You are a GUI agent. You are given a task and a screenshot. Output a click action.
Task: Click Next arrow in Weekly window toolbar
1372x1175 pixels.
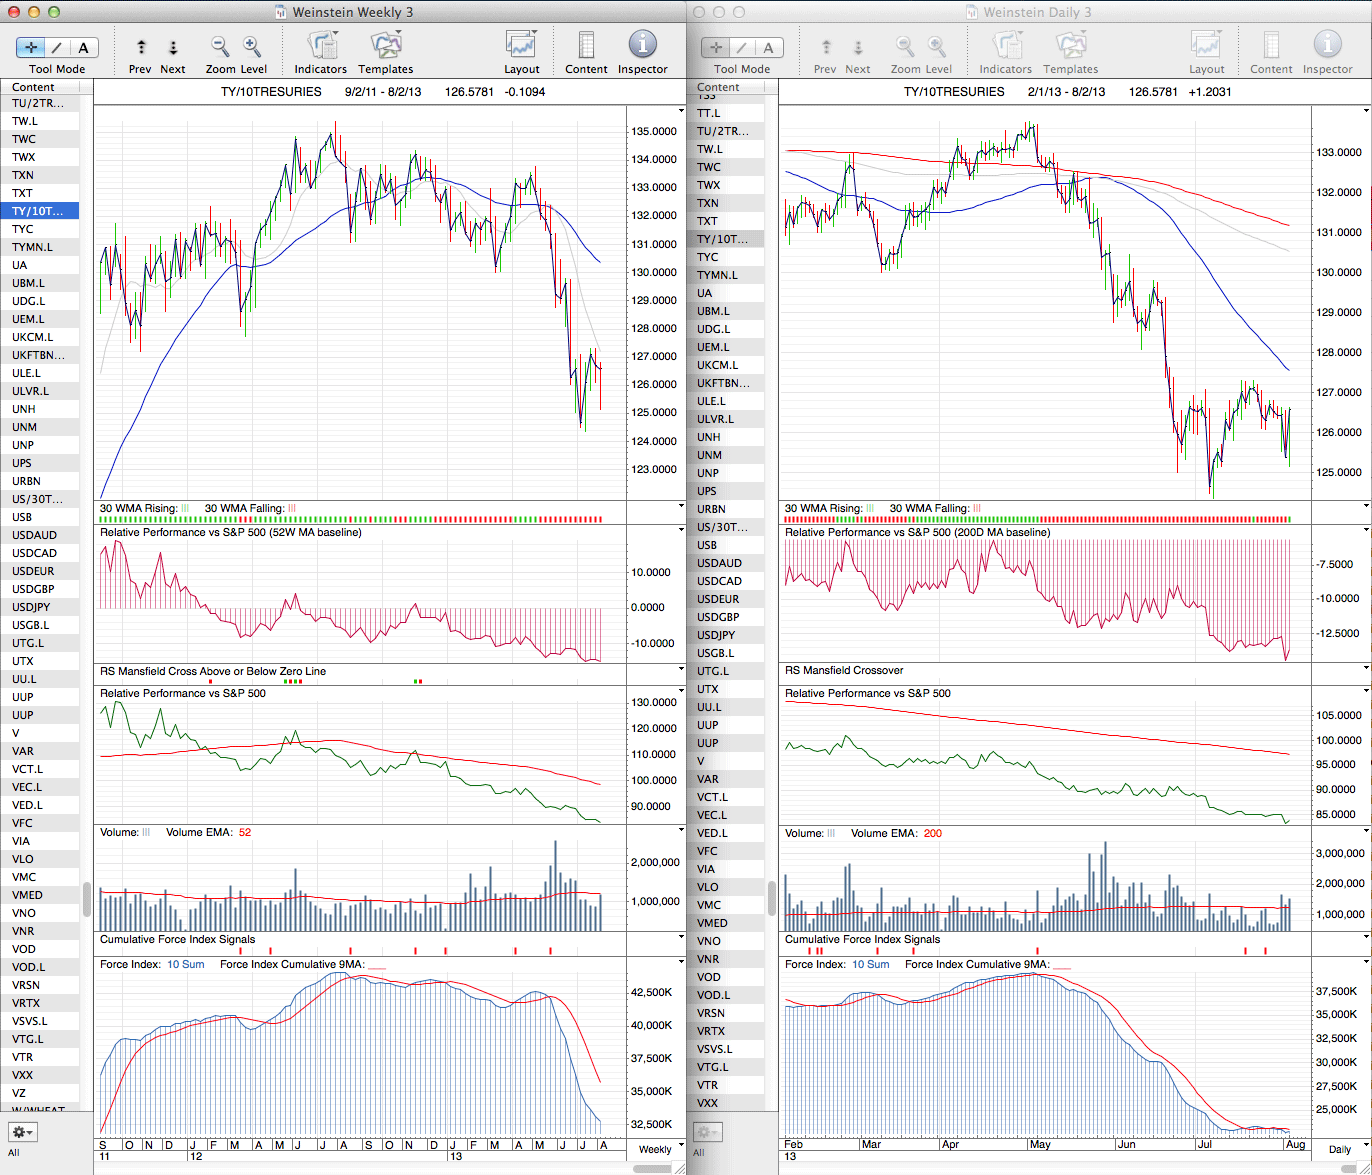[172, 47]
